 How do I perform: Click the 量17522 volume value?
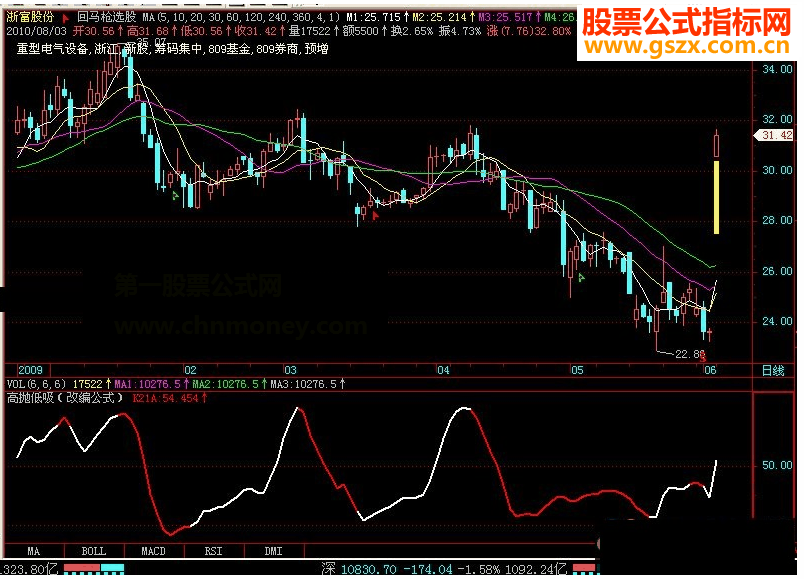click(313, 31)
